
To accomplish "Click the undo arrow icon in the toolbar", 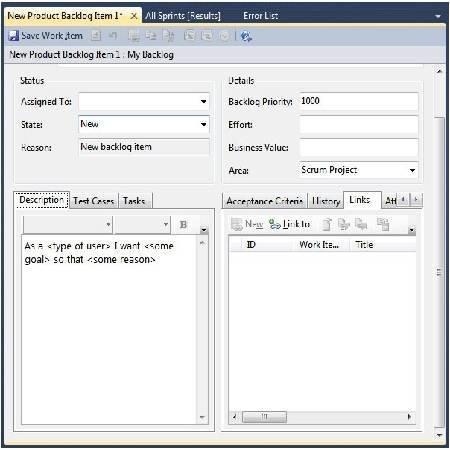I will pos(113,35).
